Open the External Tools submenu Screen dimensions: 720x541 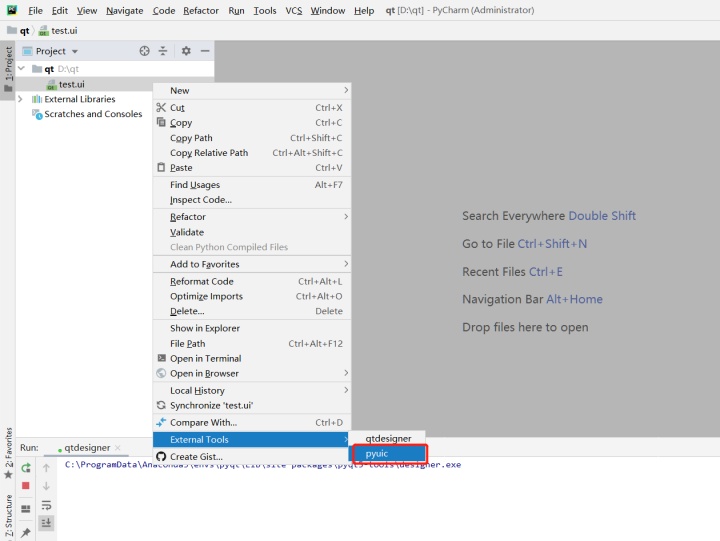click(x=252, y=440)
